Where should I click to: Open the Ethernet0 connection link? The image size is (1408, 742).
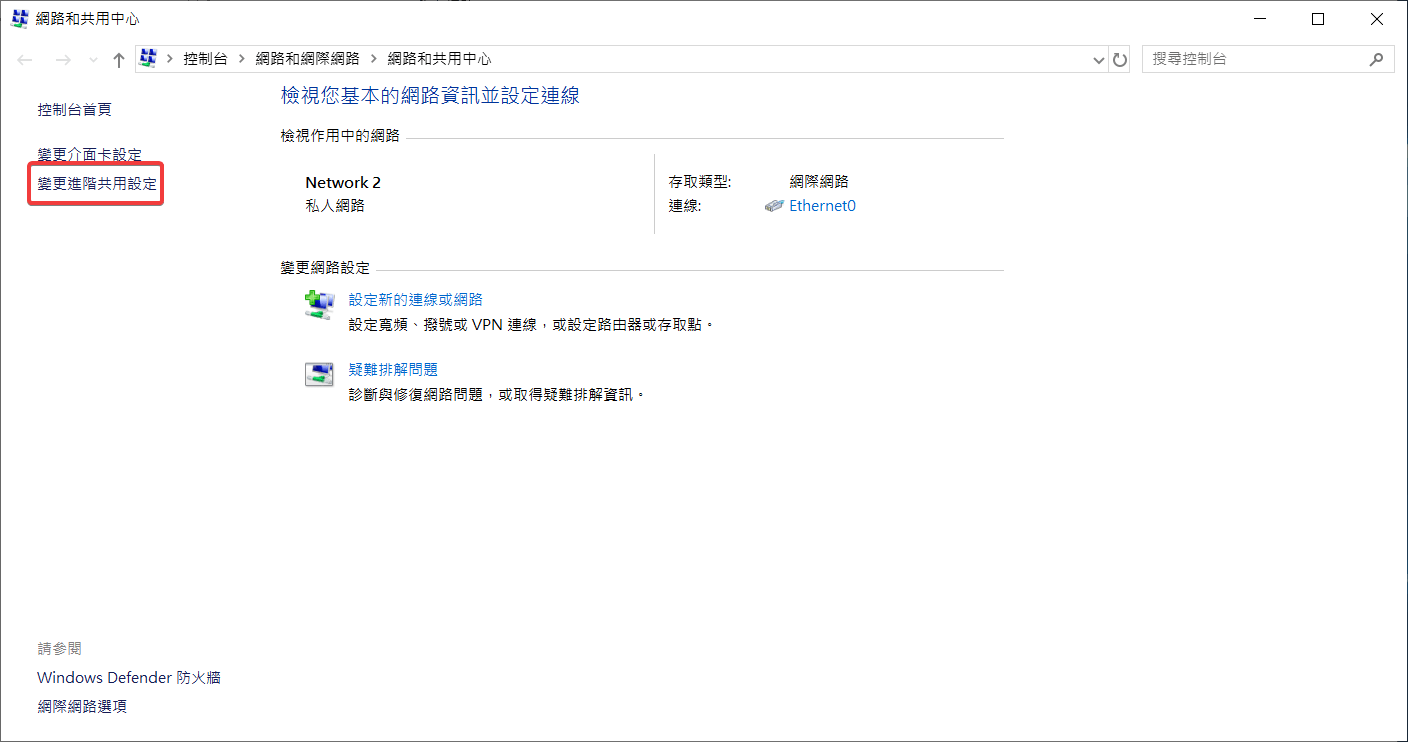(x=822, y=206)
